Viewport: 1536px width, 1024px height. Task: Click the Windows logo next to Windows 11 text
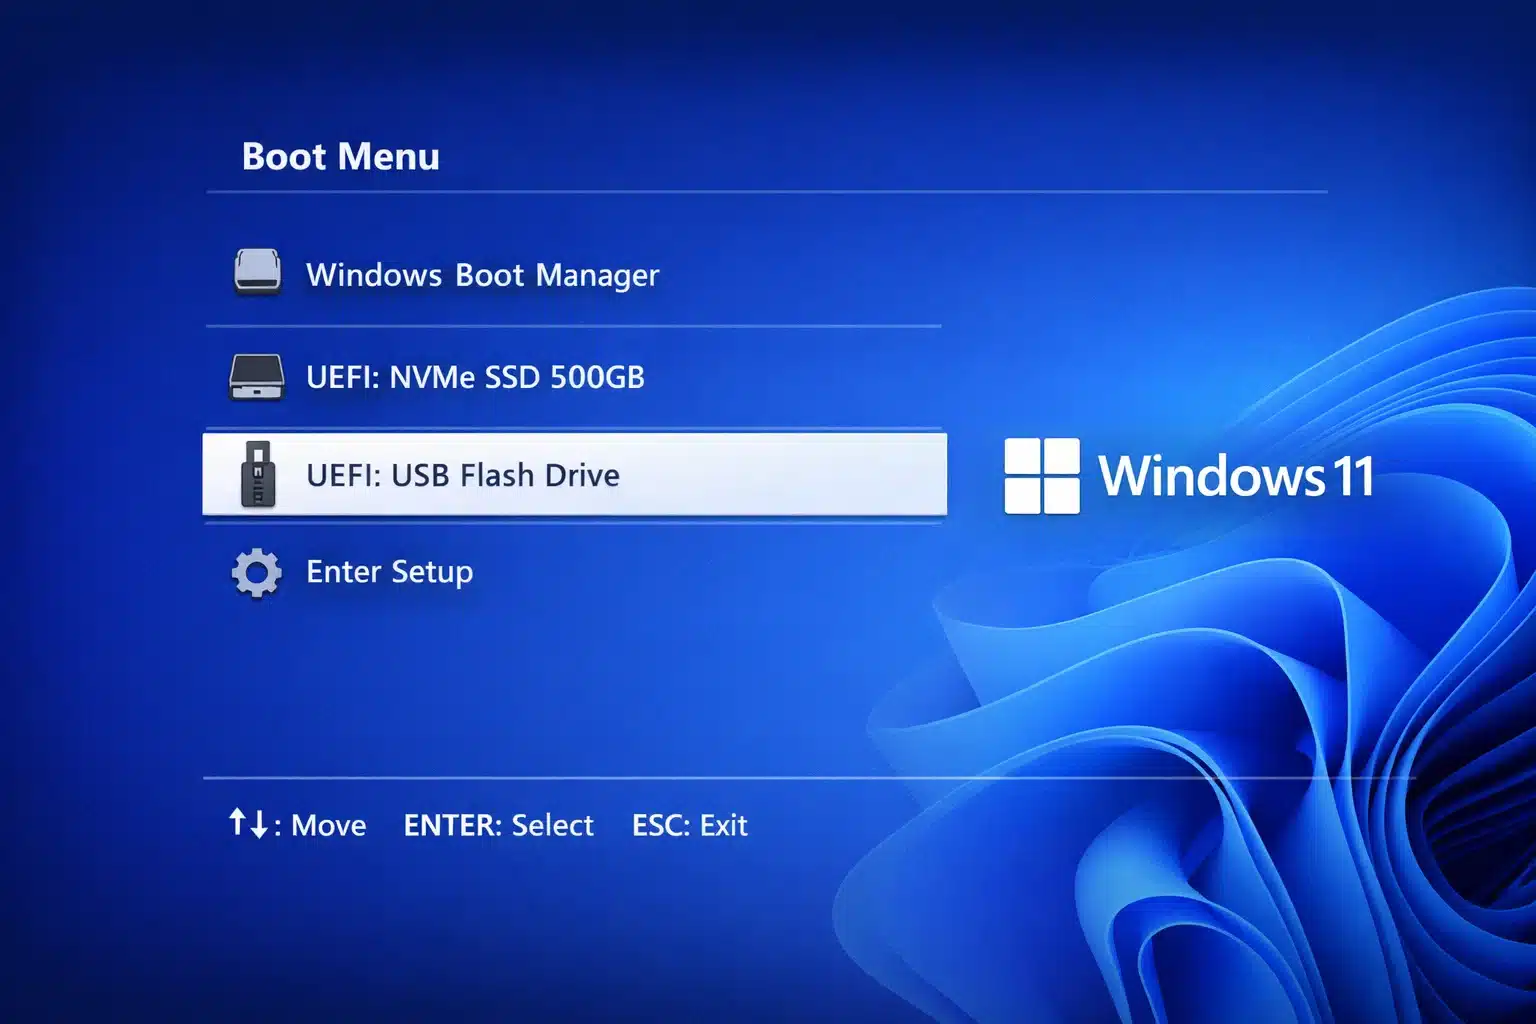(x=1043, y=477)
